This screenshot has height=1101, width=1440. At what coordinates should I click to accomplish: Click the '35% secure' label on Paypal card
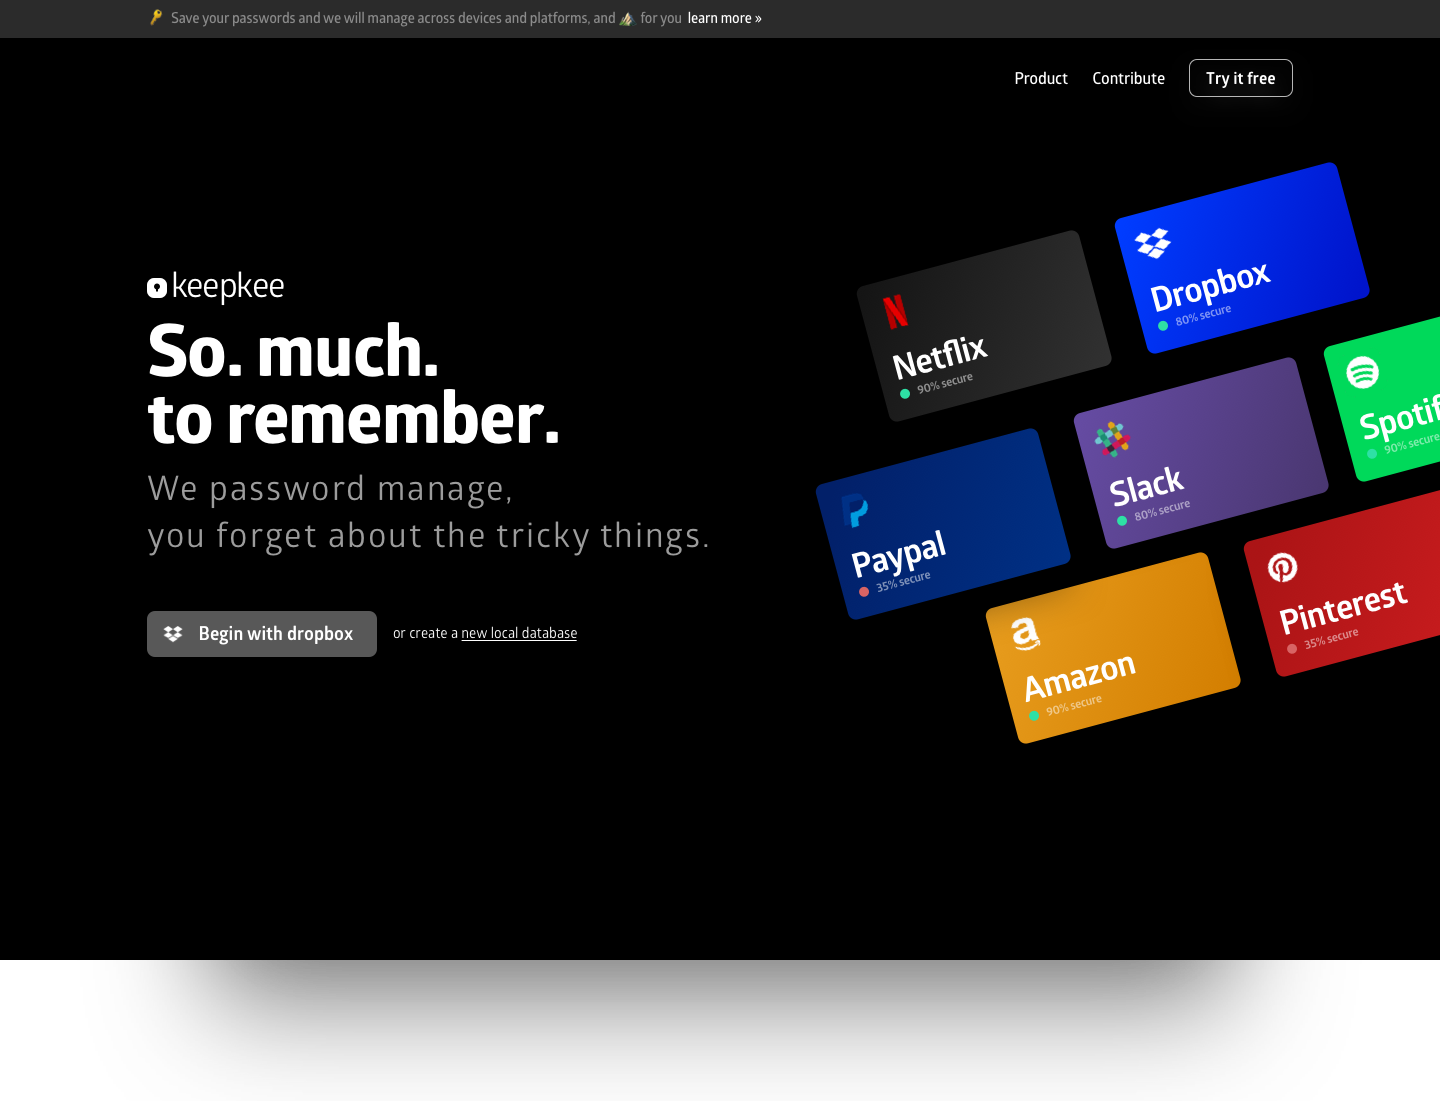tap(903, 581)
